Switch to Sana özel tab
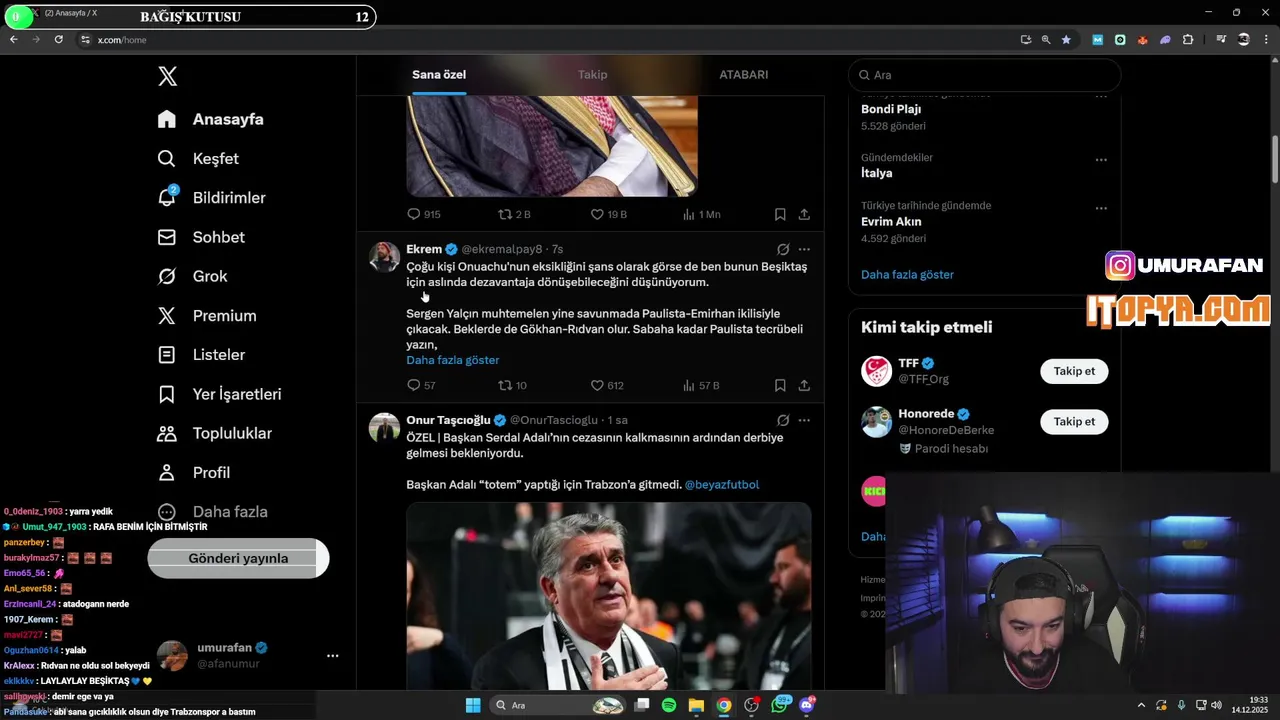The image size is (1280, 720). 439,74
